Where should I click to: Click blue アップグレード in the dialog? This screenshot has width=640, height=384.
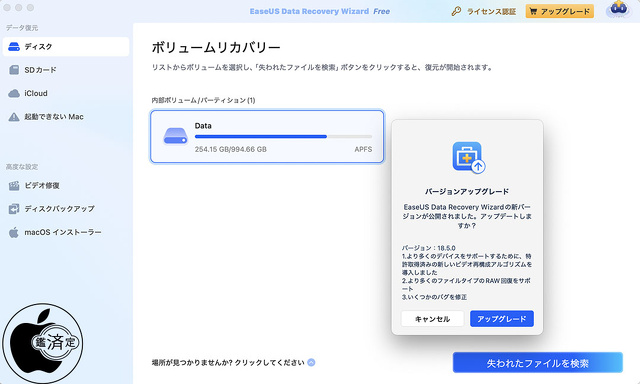[x=502, y=319]
